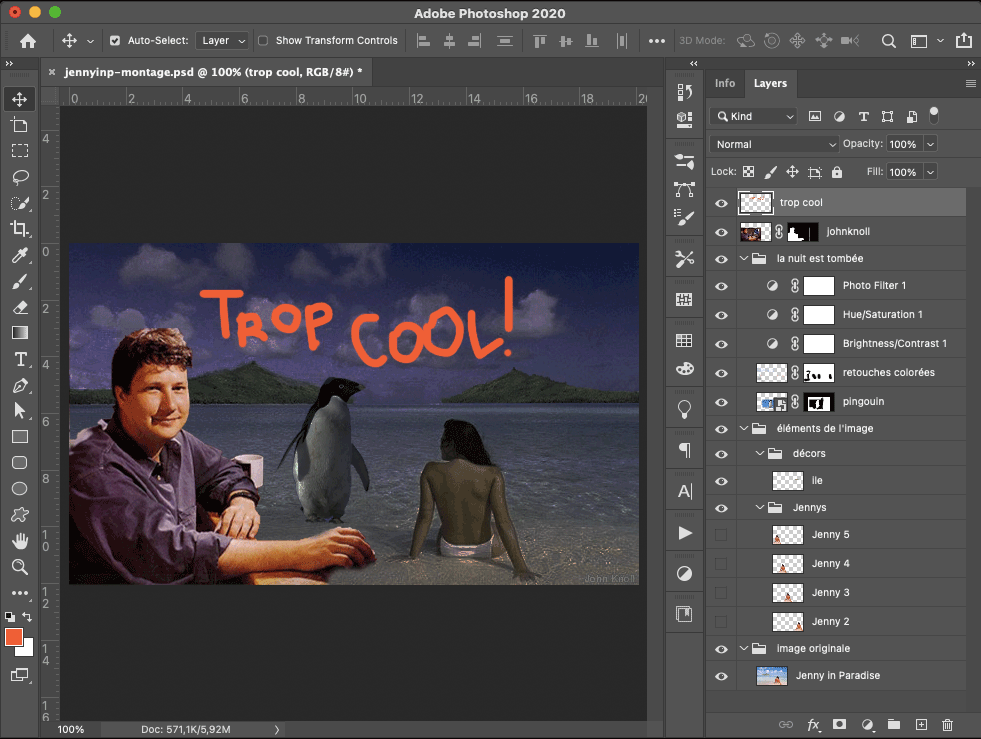This screenshot has height=739, width=981.
Task: Hide the johnknoll layer
Action: pos(721,232)
